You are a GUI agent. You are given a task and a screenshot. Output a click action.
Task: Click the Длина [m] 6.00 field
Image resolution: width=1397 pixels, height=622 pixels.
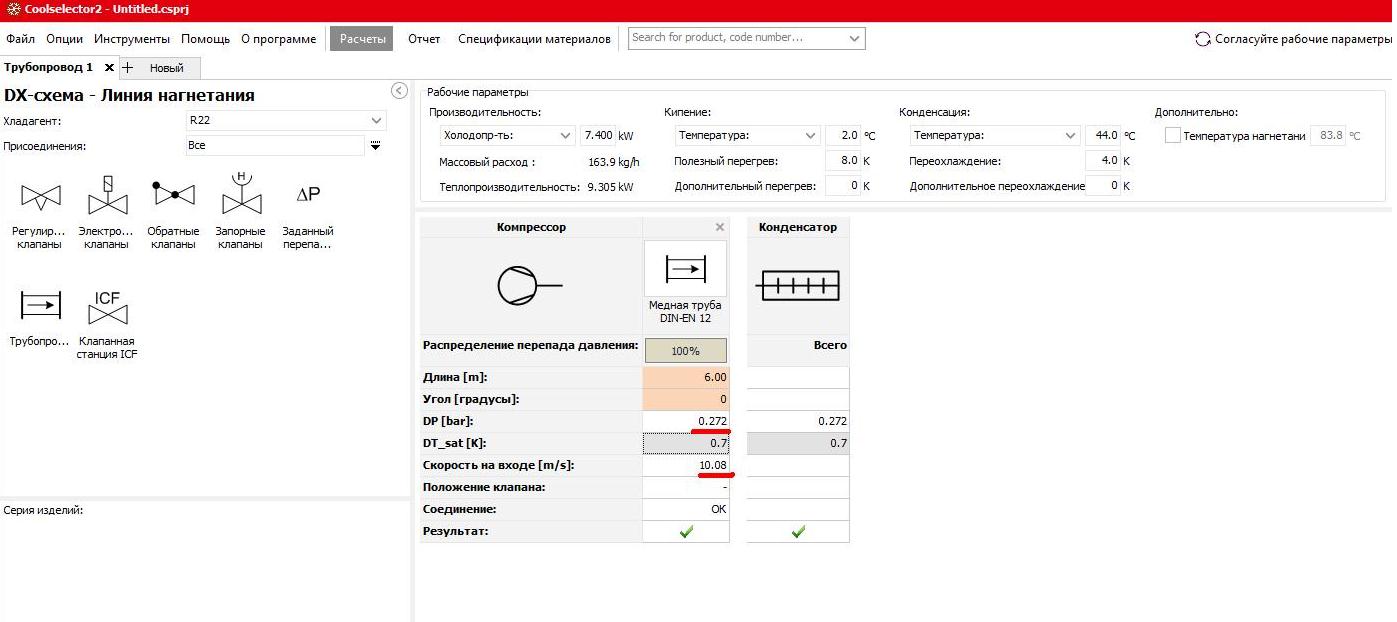[686, 377]
